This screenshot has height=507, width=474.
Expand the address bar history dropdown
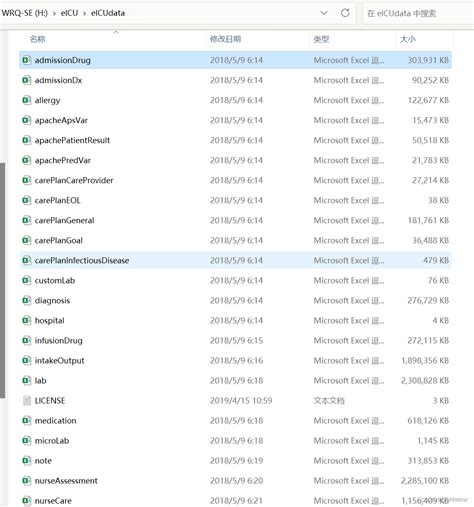324,13
